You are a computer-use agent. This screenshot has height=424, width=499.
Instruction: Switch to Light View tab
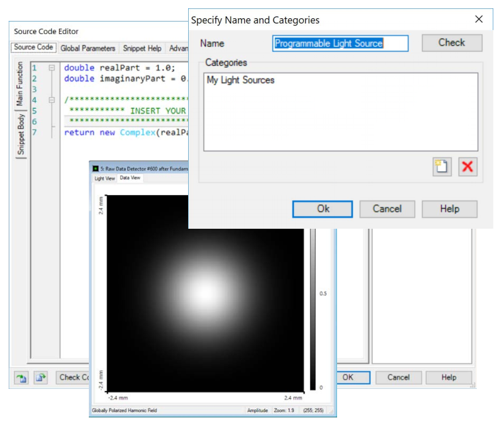104,178
